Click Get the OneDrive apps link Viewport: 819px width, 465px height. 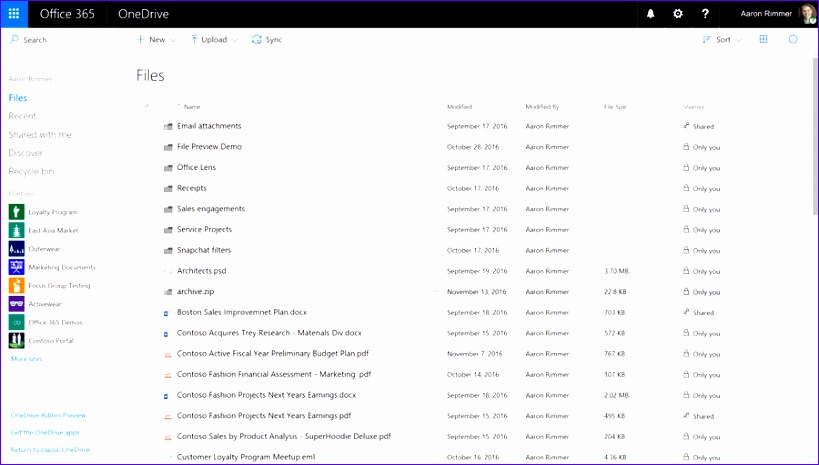[45, 433]
